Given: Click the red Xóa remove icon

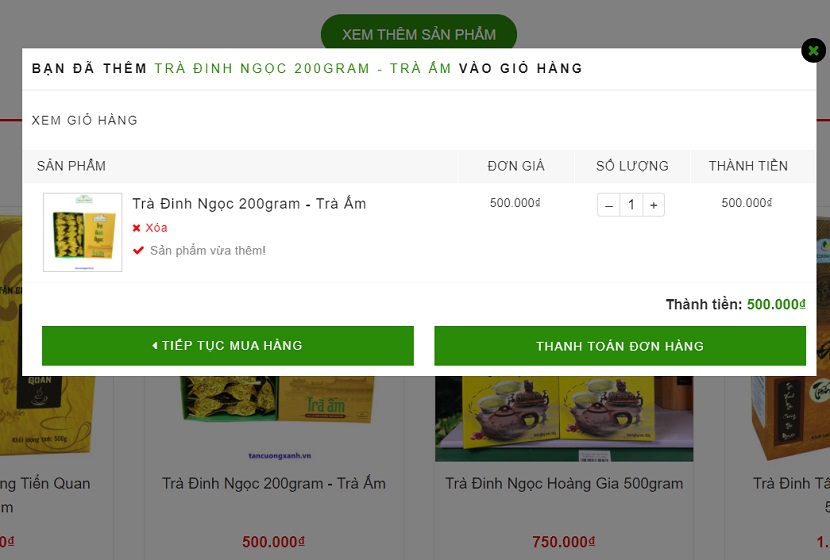Looking at the screenshot, I should 137,228.
